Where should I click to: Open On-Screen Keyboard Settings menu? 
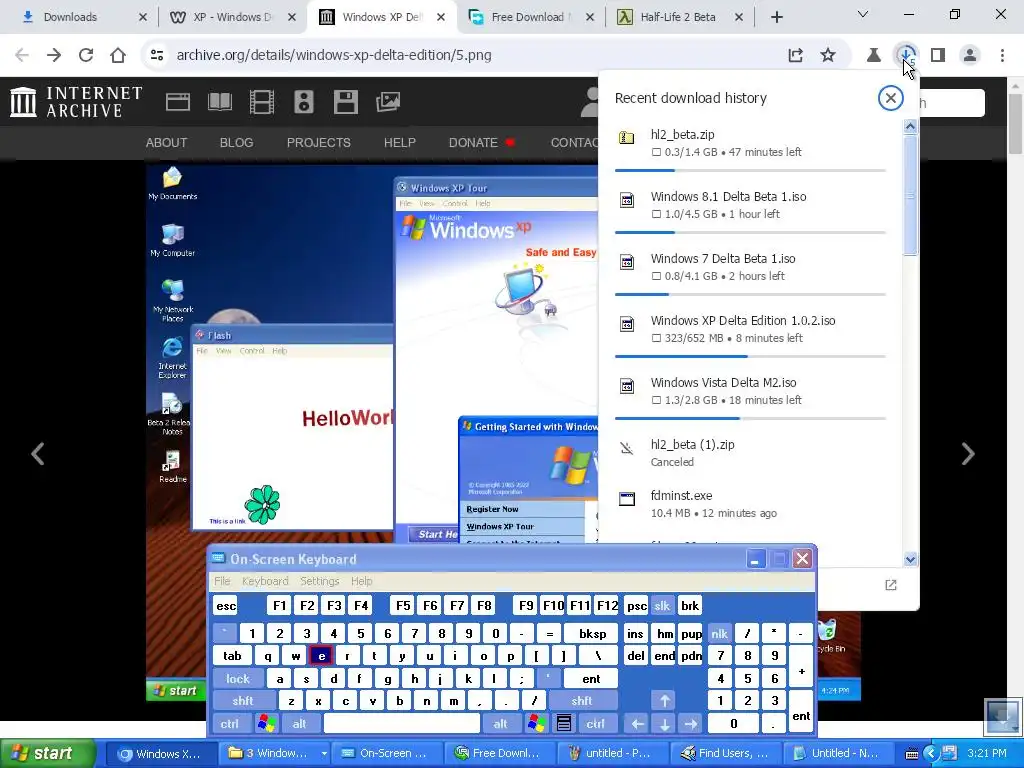pos(319,581)
